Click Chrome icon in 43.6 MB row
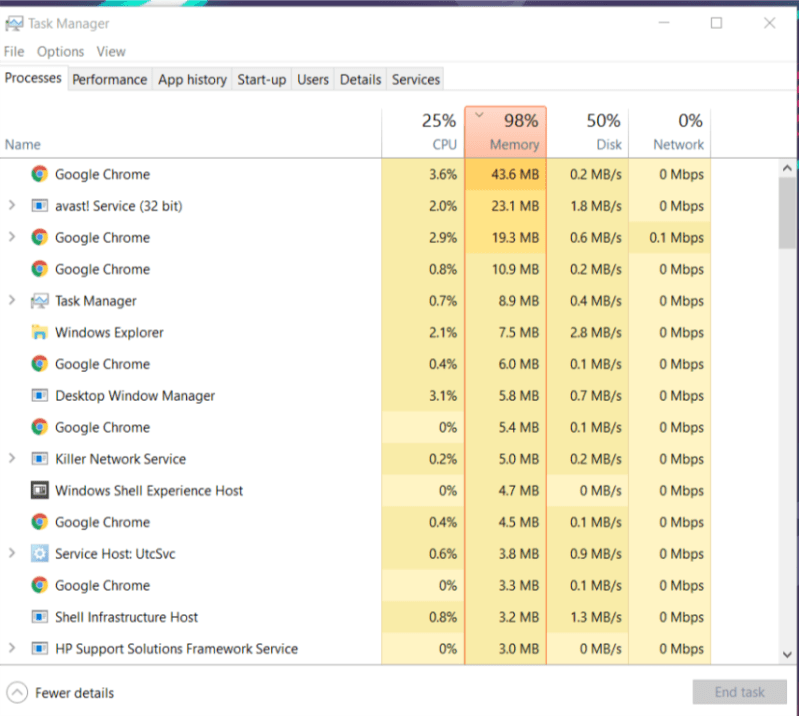This screenshot has width=799, height=716. click(40, 174)
